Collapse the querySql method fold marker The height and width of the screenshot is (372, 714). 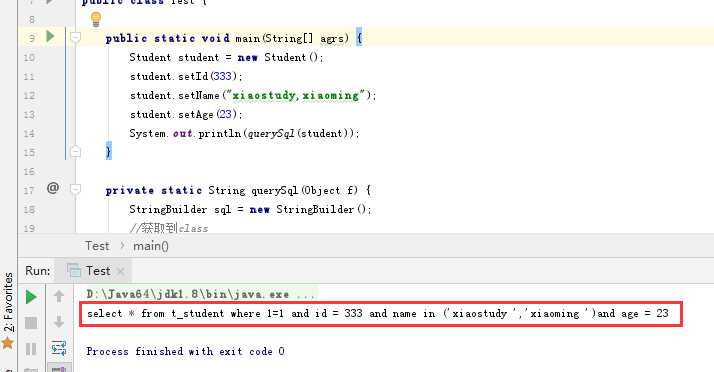point(76,189)
